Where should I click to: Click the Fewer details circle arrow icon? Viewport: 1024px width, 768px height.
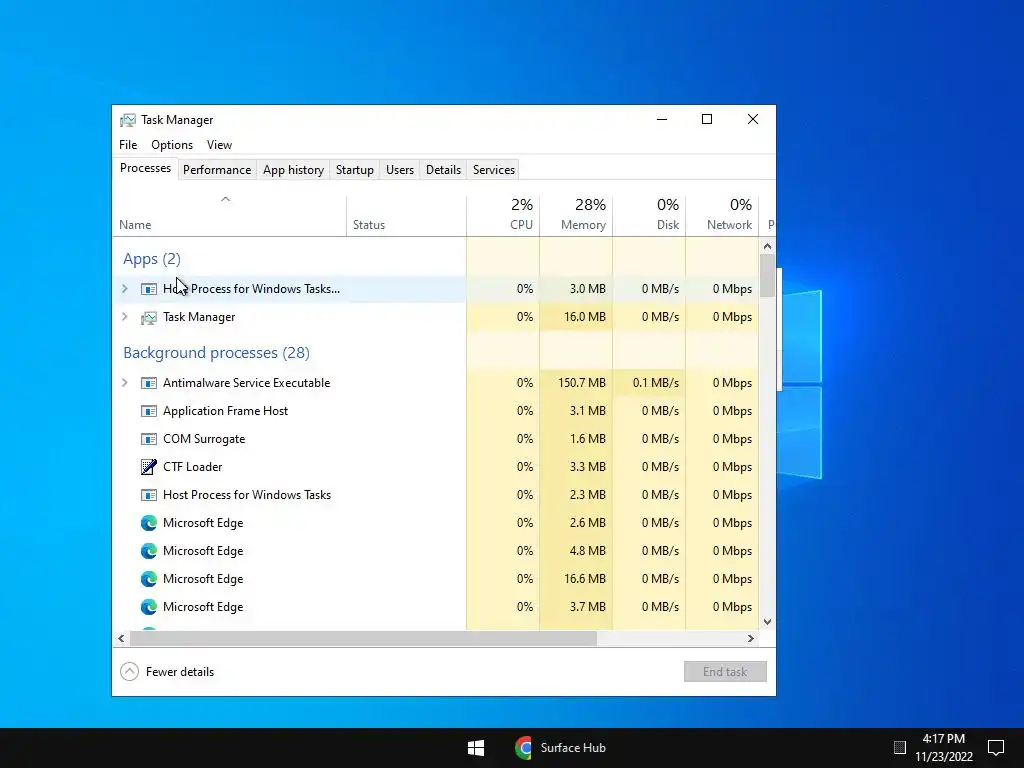click(129, 672)
